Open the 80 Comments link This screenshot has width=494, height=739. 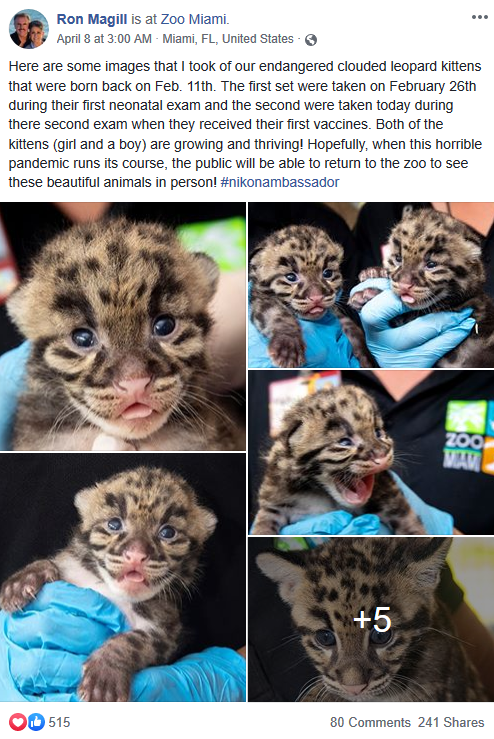(x=370, y=722)
